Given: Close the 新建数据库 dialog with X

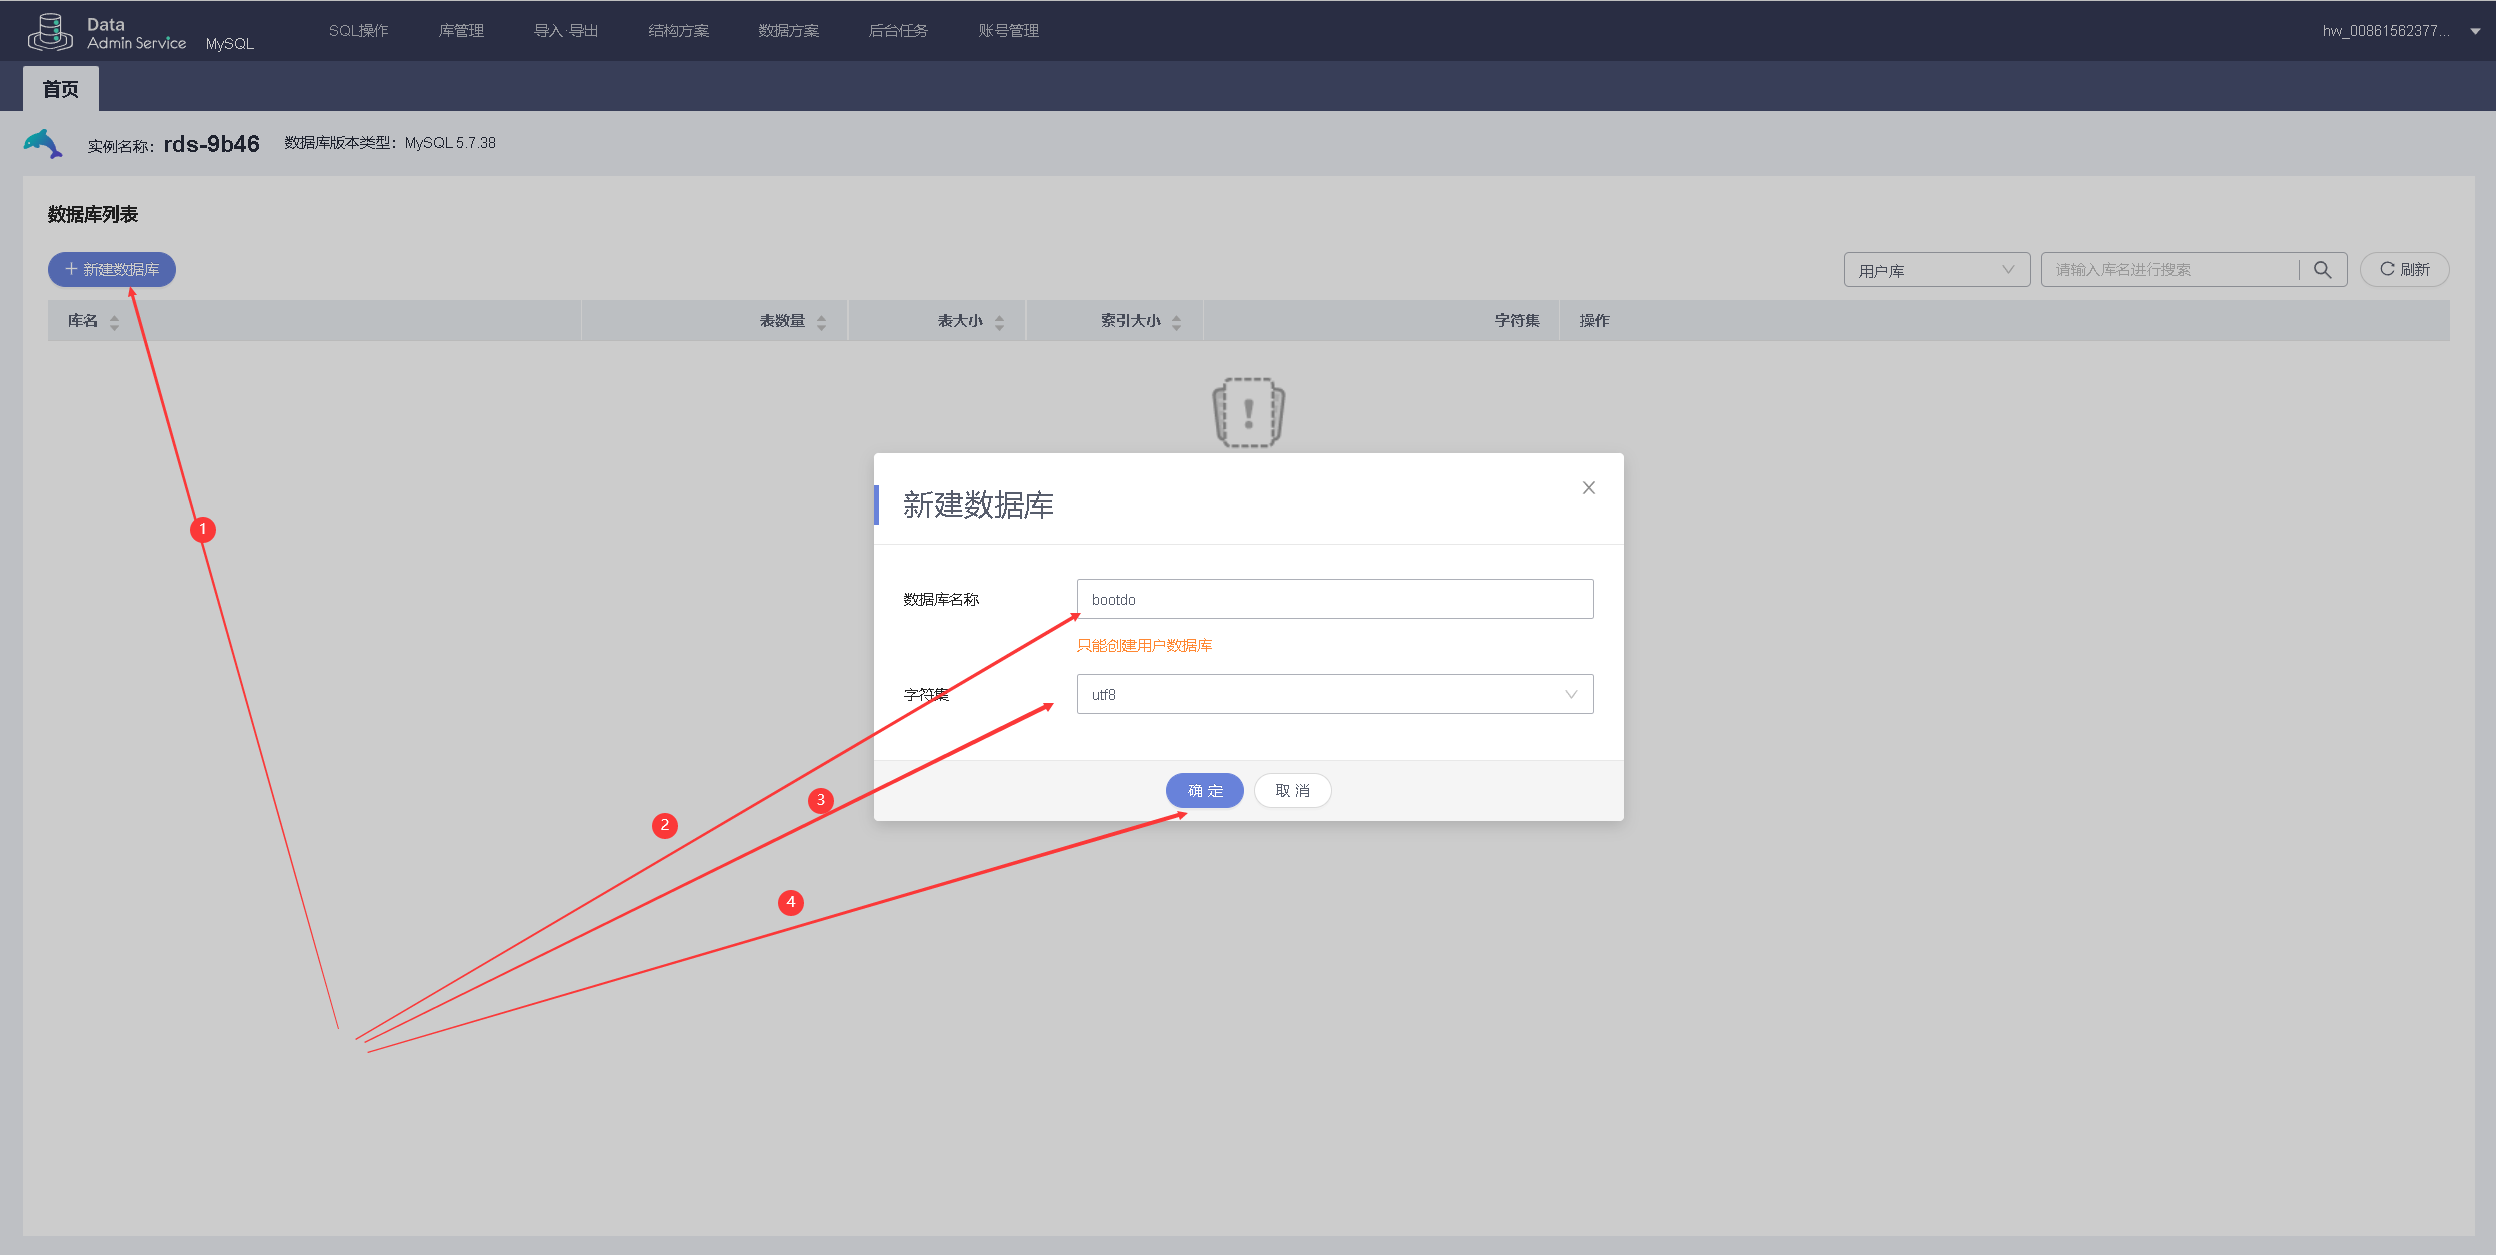Looking at the screenshot, I should click(x=1588, y=488).
